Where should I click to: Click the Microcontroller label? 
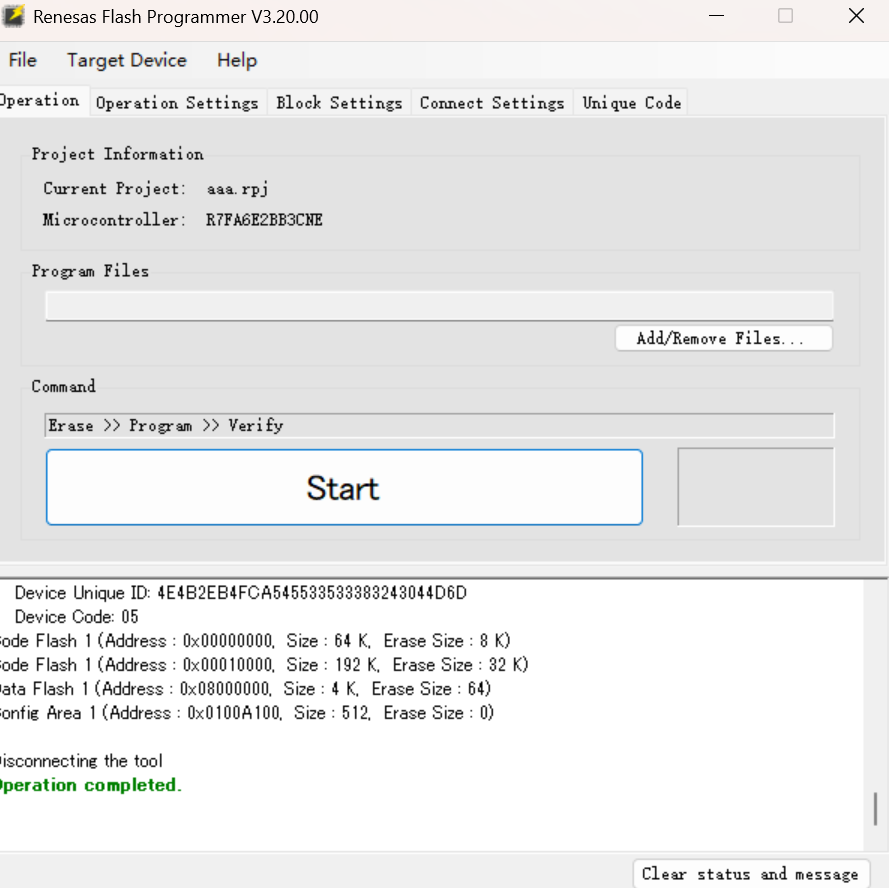pyautogui.click(x=115, y=220)
